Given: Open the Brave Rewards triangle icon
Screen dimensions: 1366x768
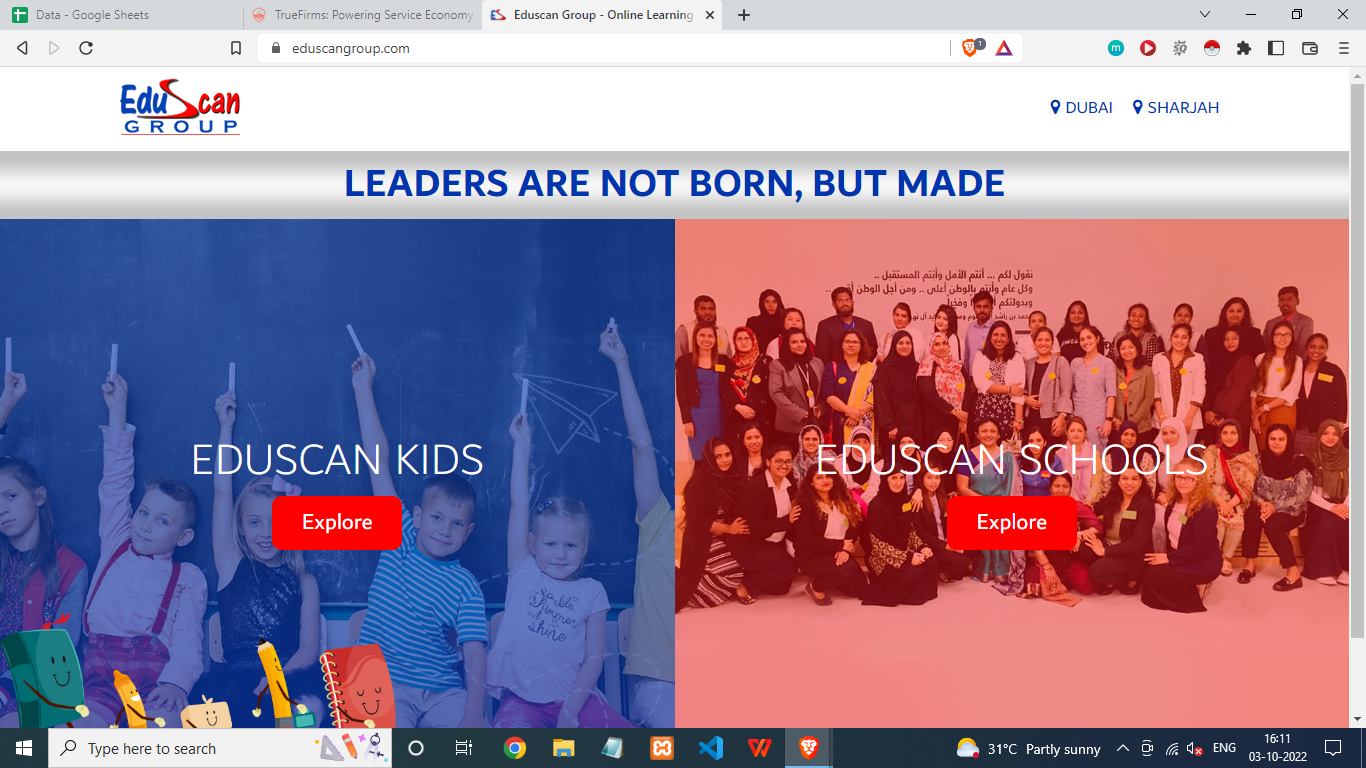Looking at the screenshot, I should click(x=1004, y=48).
